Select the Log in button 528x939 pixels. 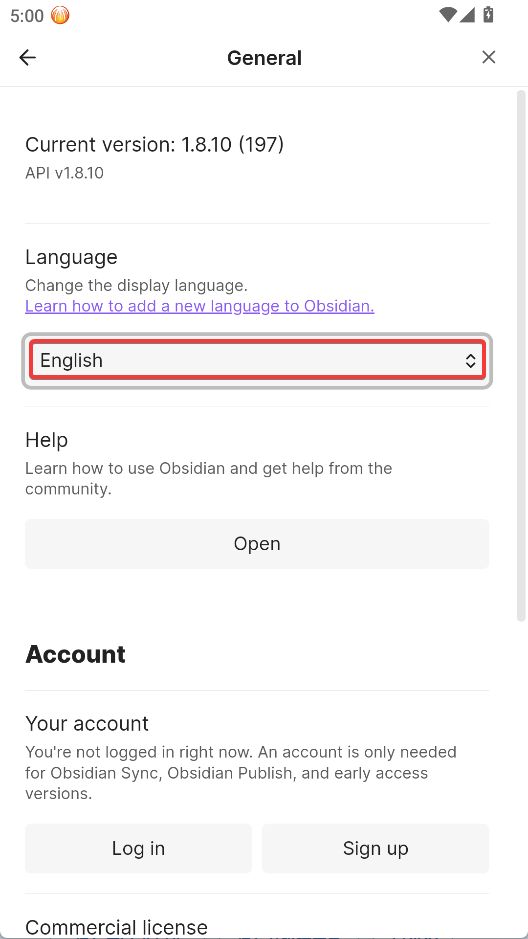pyautogui.click(x=138, y=848)
